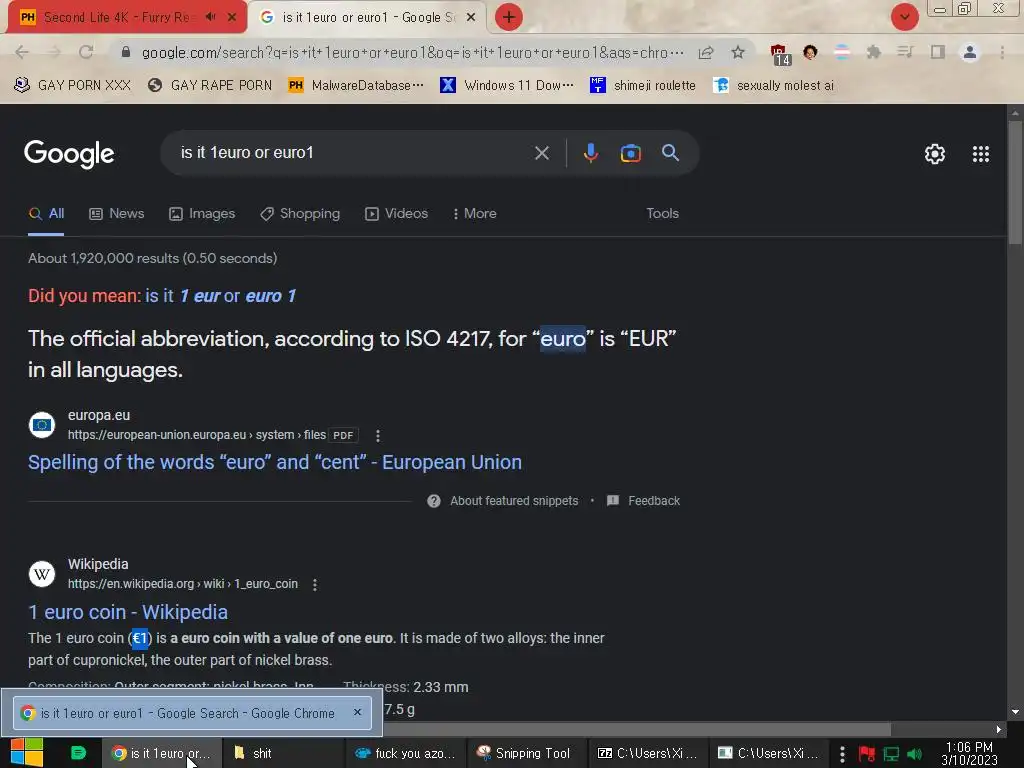Open a new tab with the plus button

point(509,17)
